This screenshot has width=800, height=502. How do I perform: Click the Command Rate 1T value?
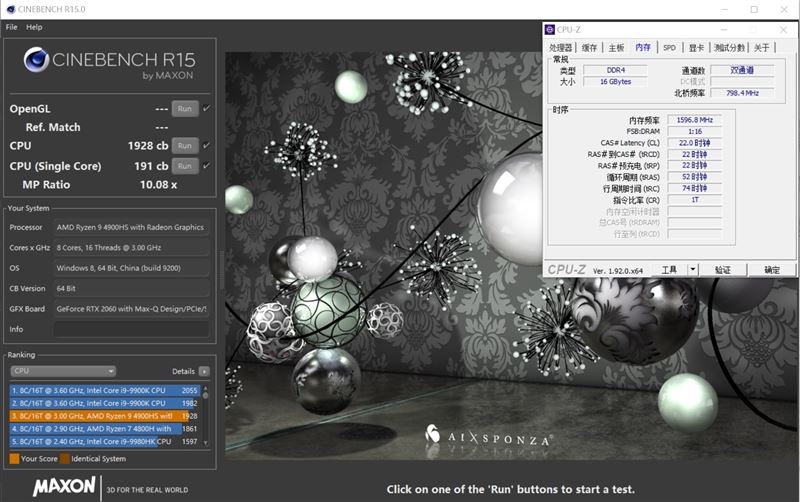point(694,200)
